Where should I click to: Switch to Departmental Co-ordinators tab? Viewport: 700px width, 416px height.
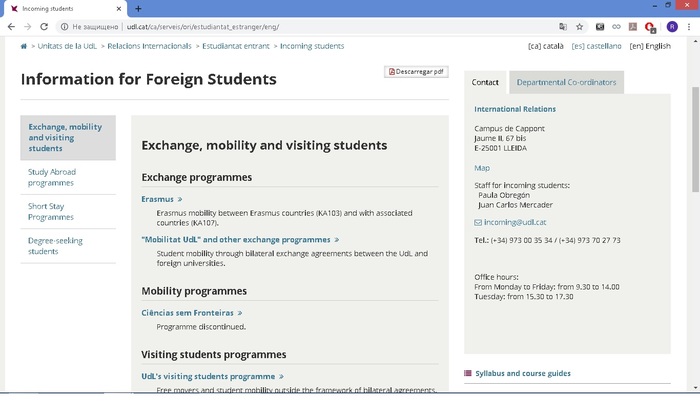pos(567,82)
